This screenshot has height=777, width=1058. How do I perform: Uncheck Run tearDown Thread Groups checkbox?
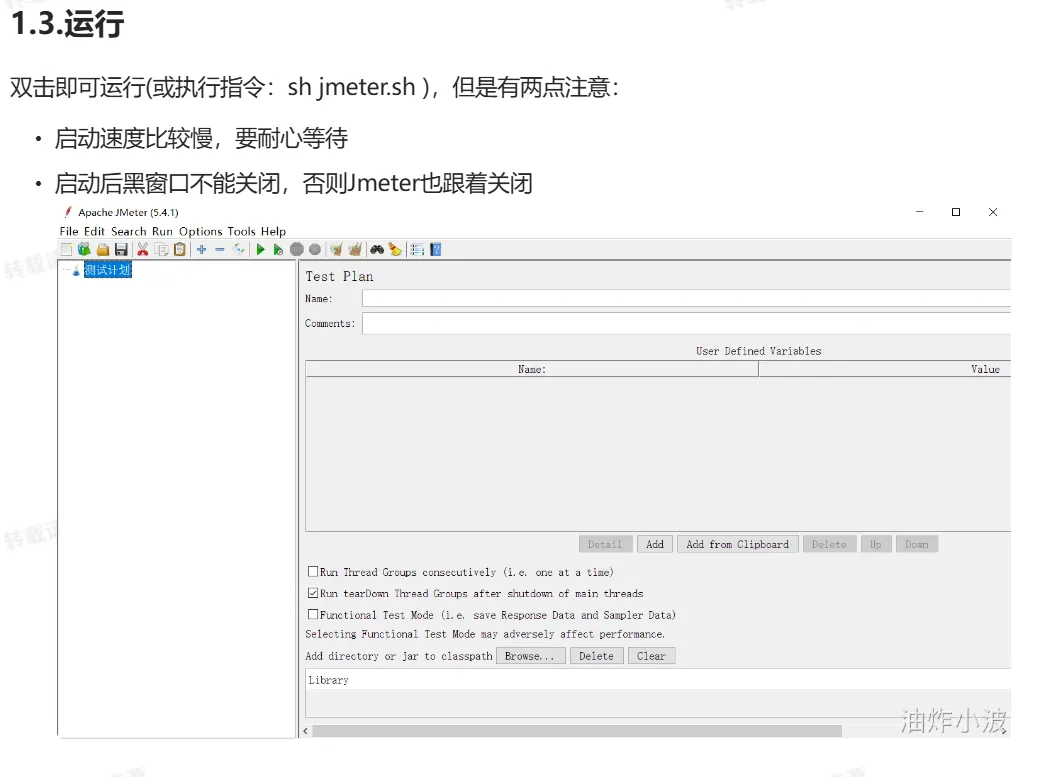(x=312, y=593)
